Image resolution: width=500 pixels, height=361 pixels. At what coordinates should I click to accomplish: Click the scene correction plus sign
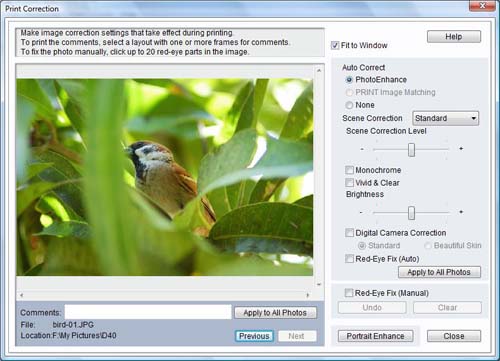(461, 148)
